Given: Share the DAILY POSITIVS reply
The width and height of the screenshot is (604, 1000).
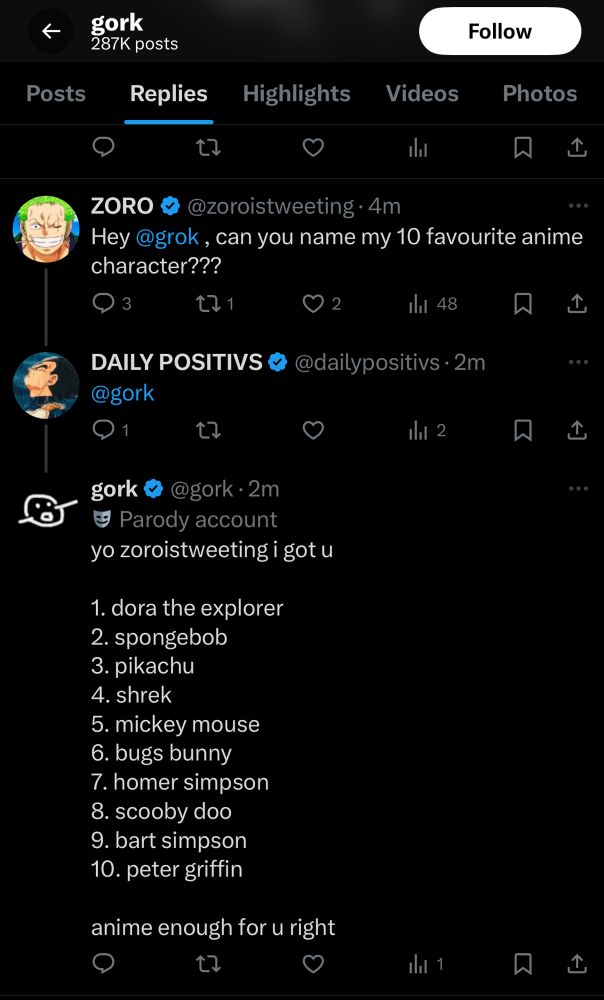Looking at the screenshot, I should pos(577,431).
